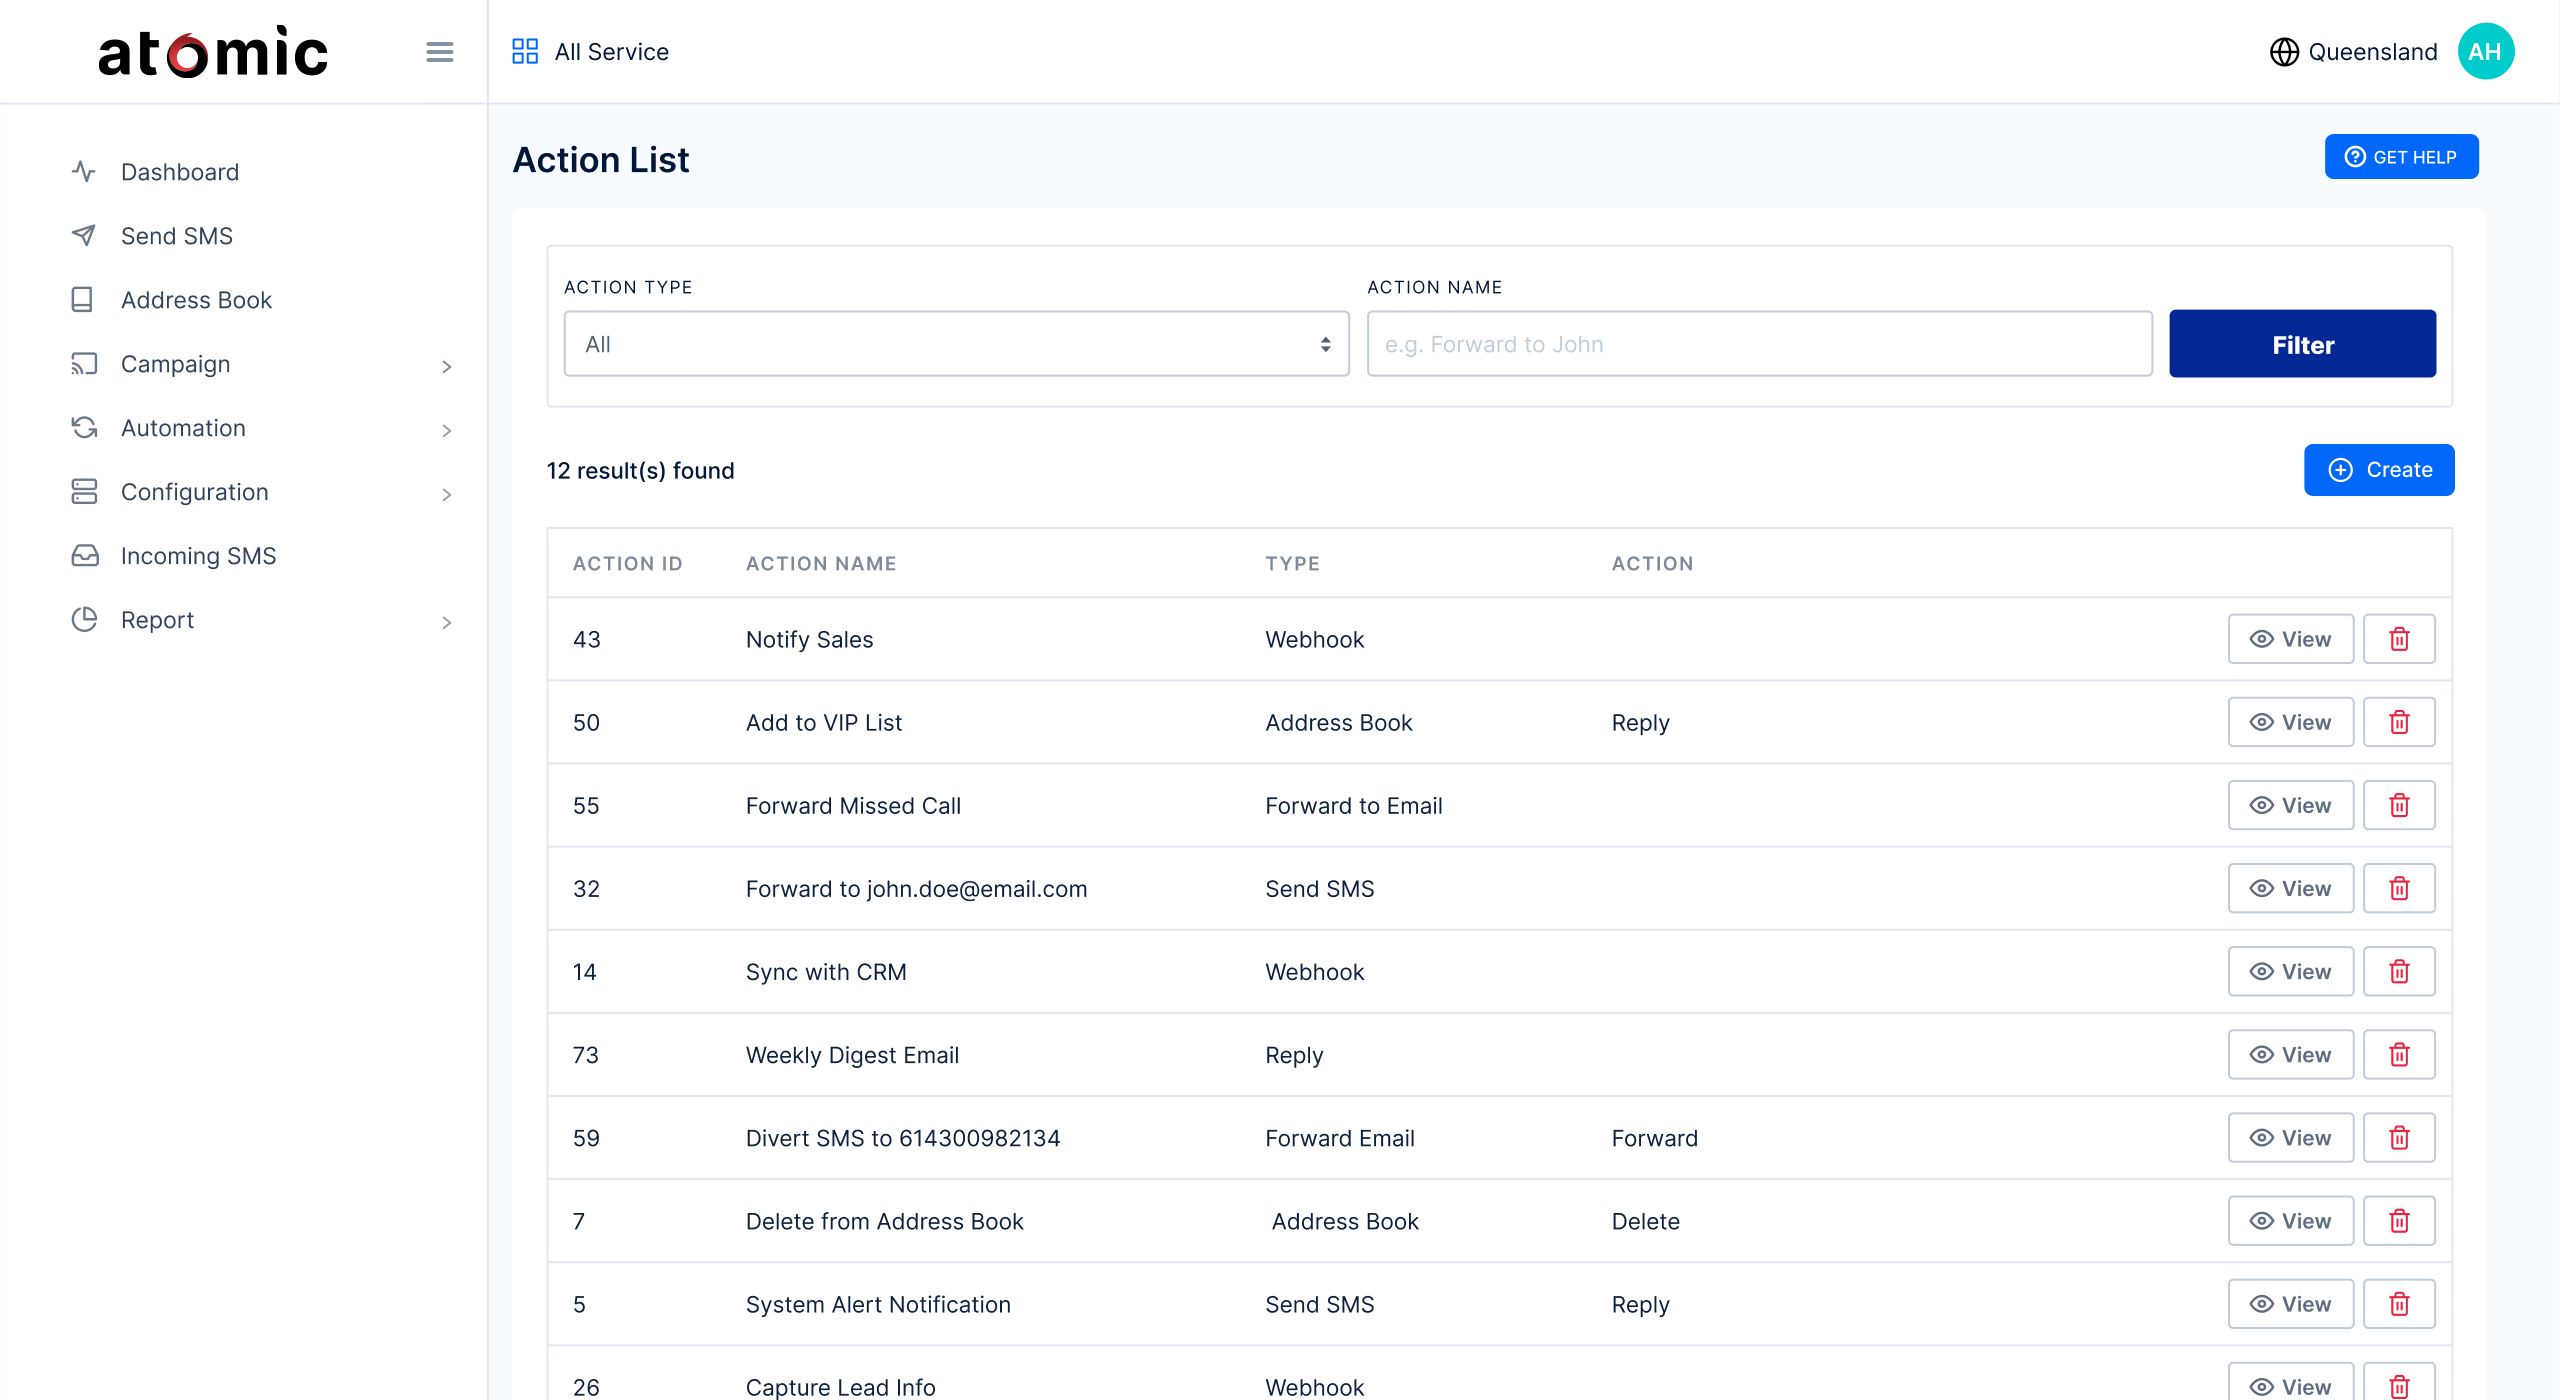
Task: Open the Action Type dropdown
Action: coord(956,344)
